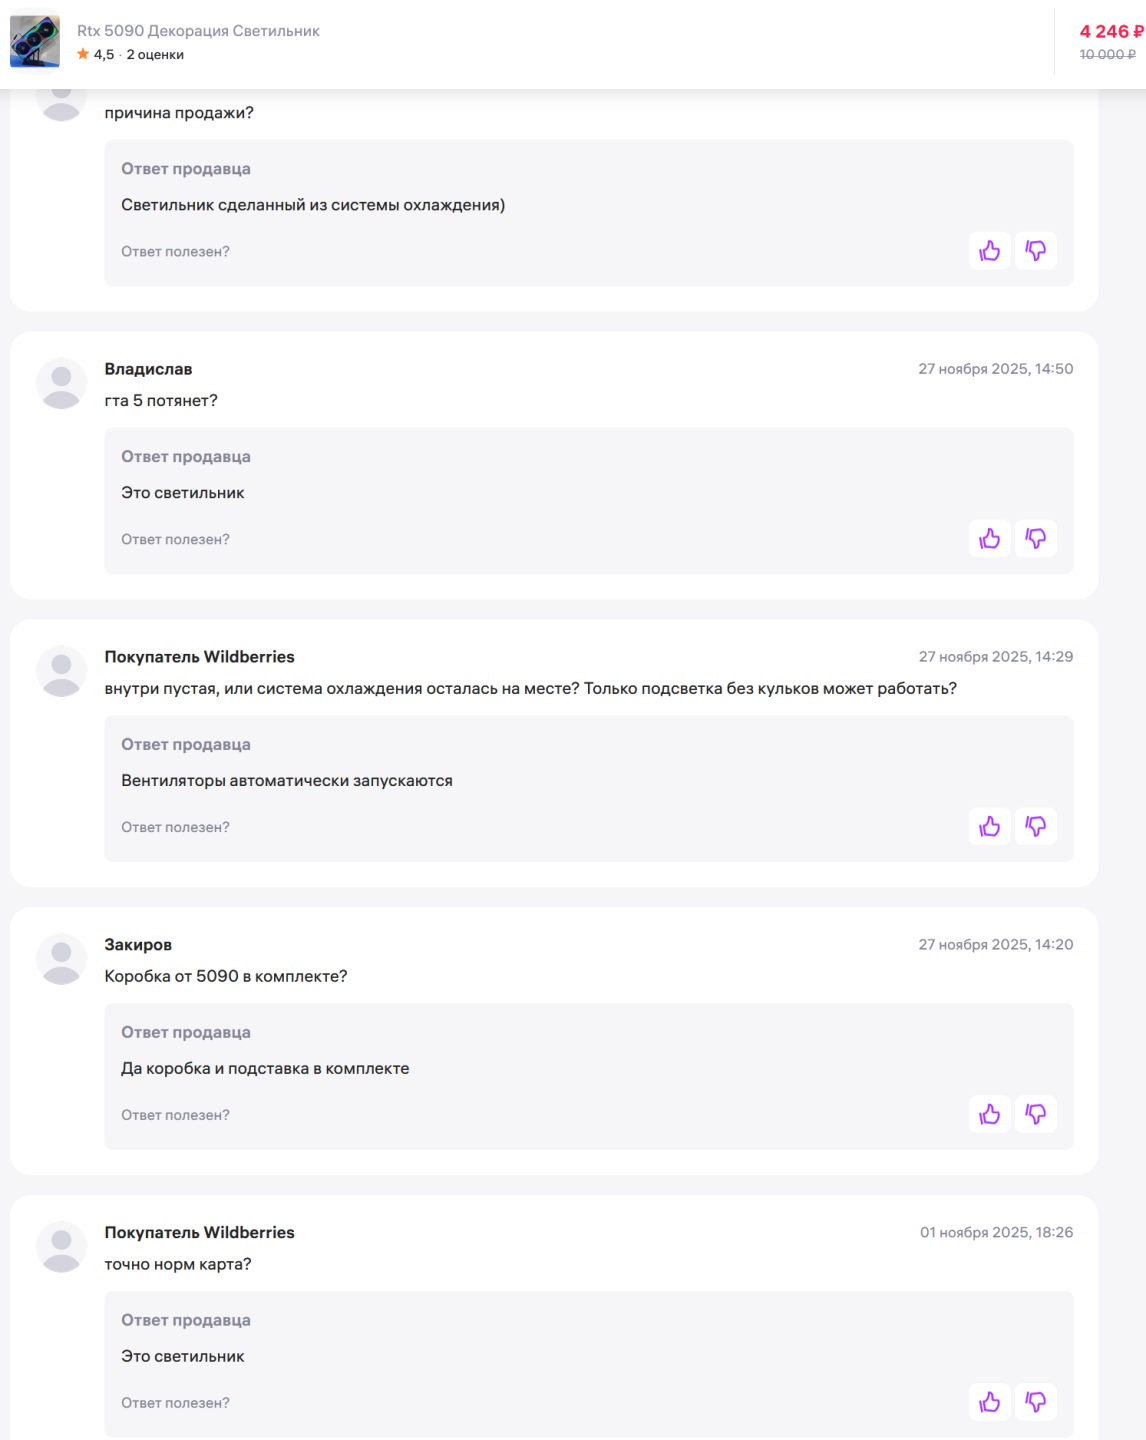Viewport: 1146px width, 1440px height.
Task: Click the 4,5 star rating in header
Action: pos(97,55)
